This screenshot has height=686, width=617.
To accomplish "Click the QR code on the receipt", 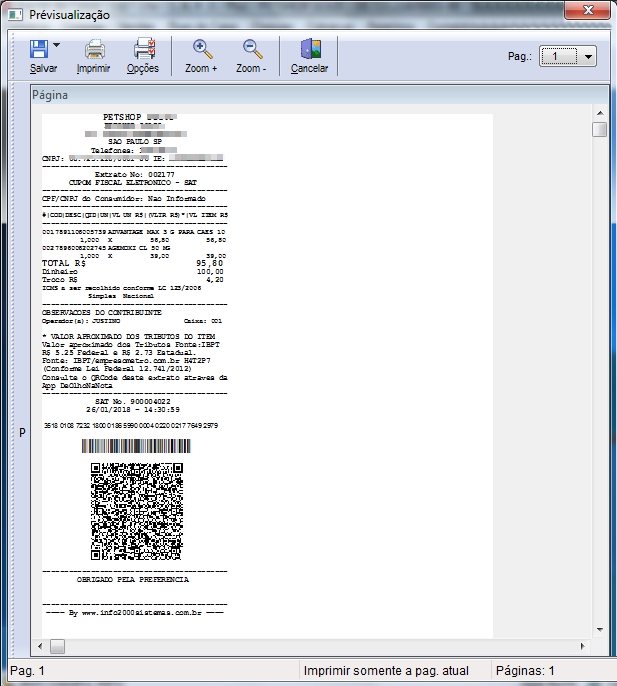I will [x=137, y=511].
